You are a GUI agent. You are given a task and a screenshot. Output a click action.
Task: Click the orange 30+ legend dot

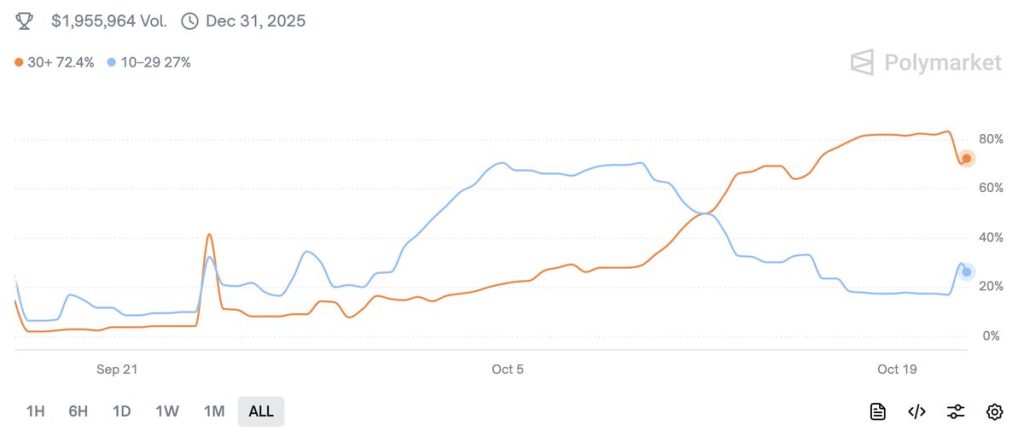pyautogui.click(x=19, y=62)
